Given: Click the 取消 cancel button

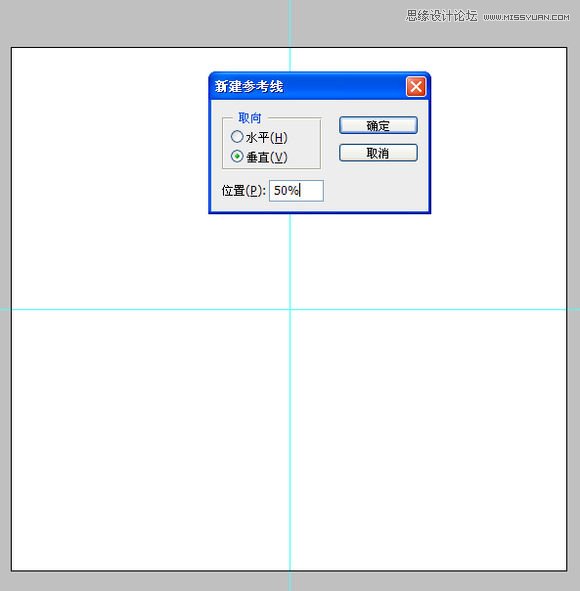Looking at the screenshot, I should click(378, 153).
